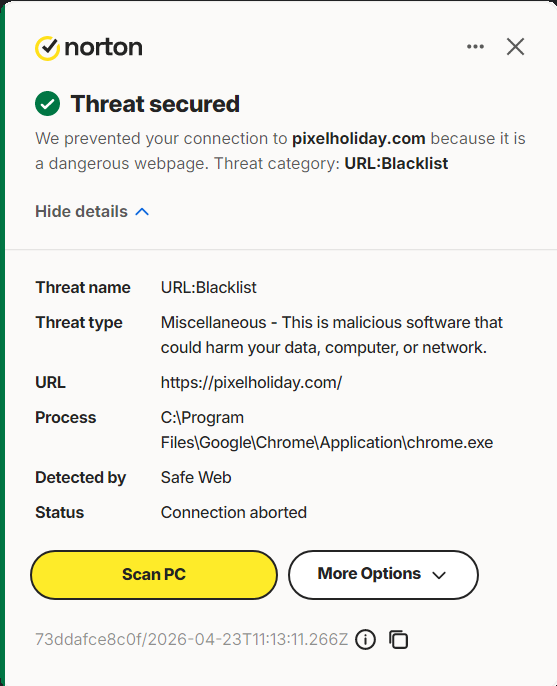
Task: Click the green Threat secured check icon
Action: click(47, 104)
